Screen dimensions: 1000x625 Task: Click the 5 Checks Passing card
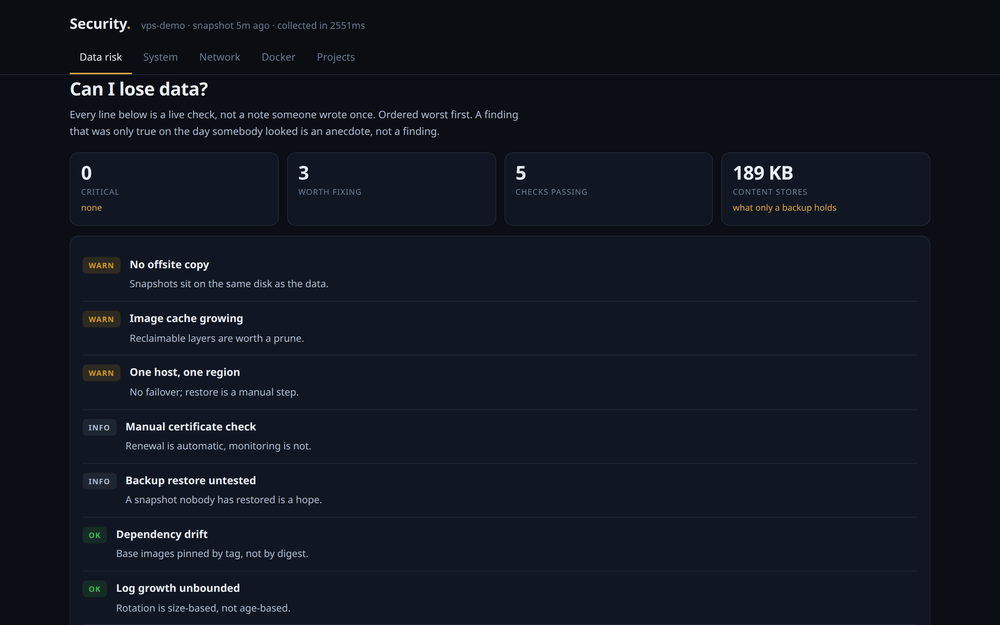(x=608, y=189)
